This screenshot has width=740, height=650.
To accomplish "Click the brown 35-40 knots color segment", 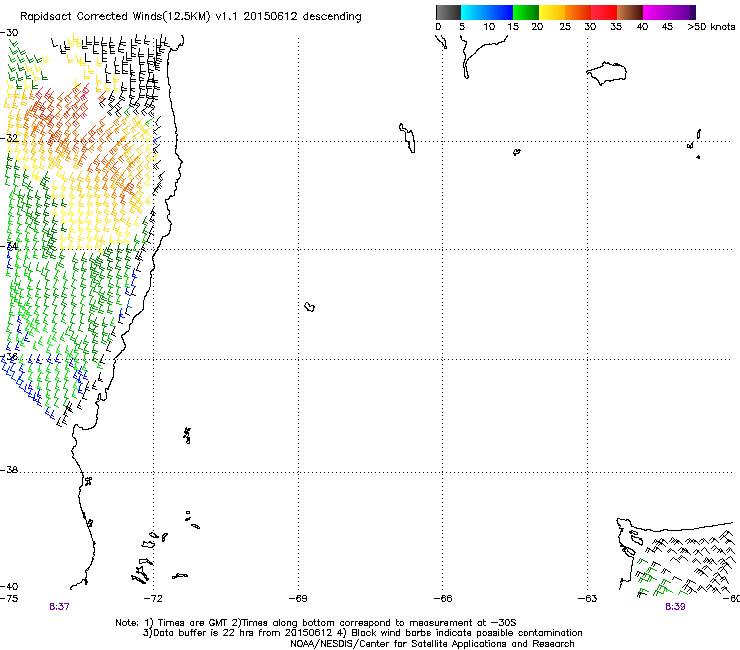I will point(630,12).
